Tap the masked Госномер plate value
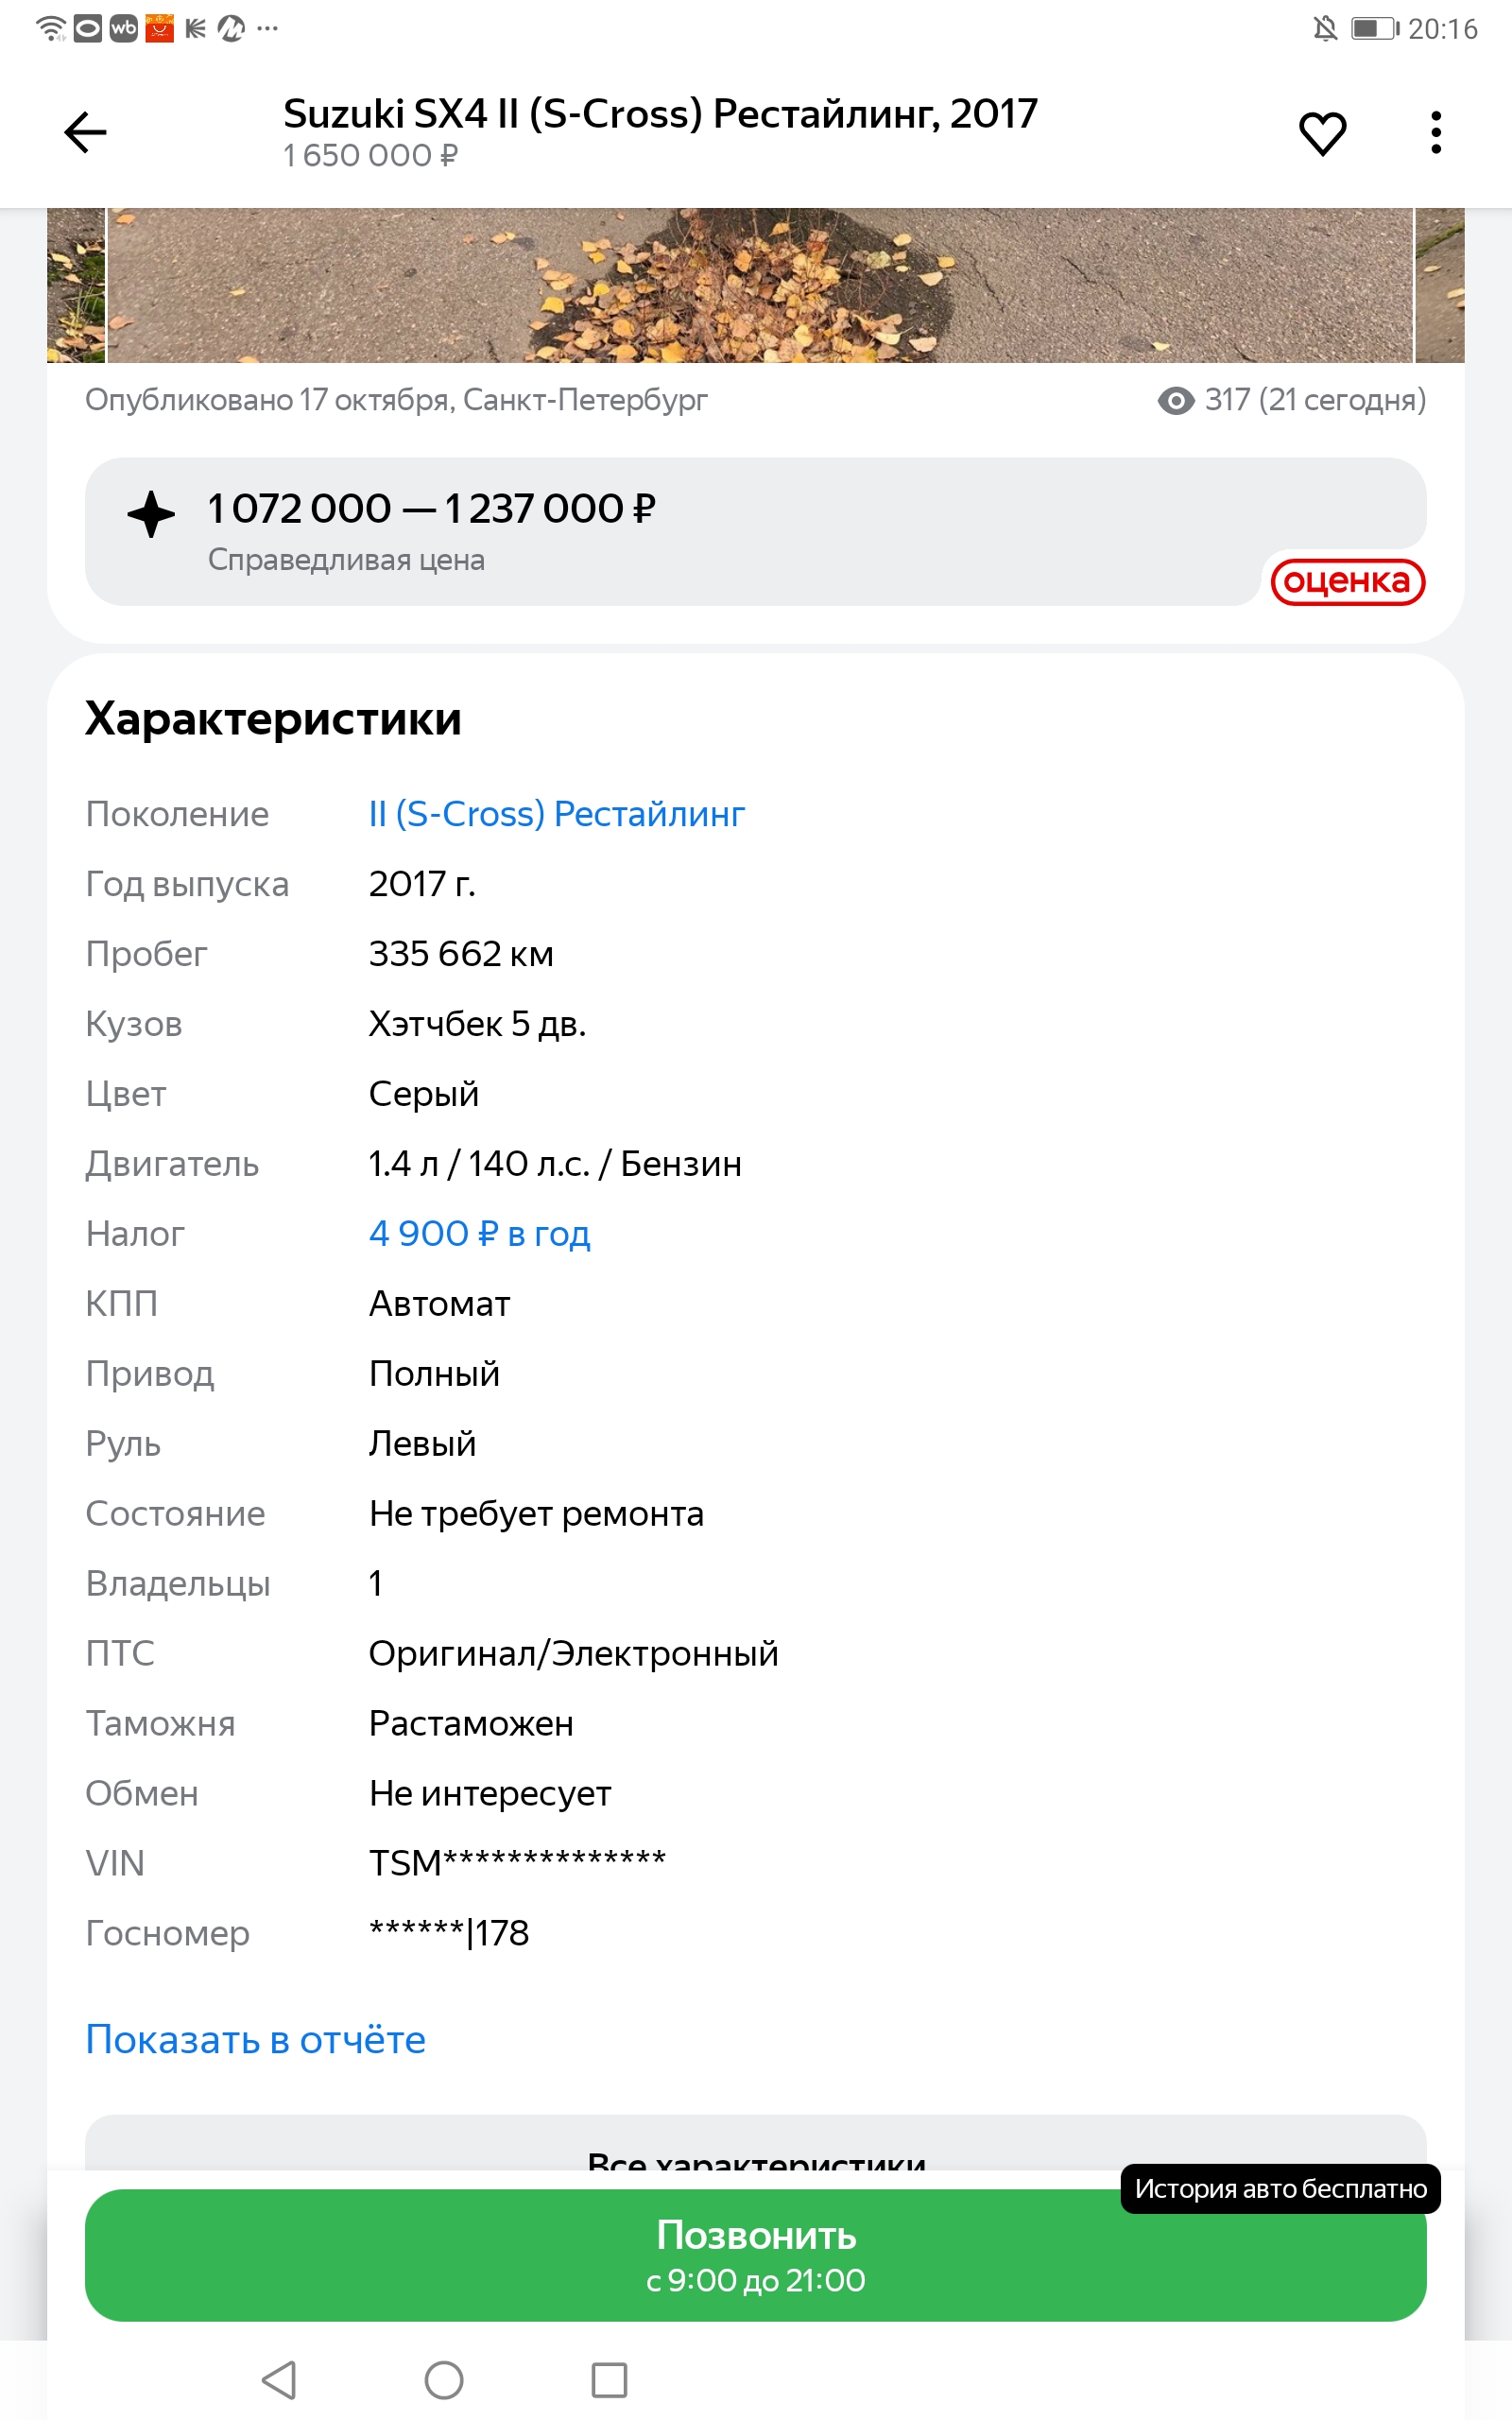Image resolution: width=1512 pixels, height=2420 pixels. (x=448, y=1933)
